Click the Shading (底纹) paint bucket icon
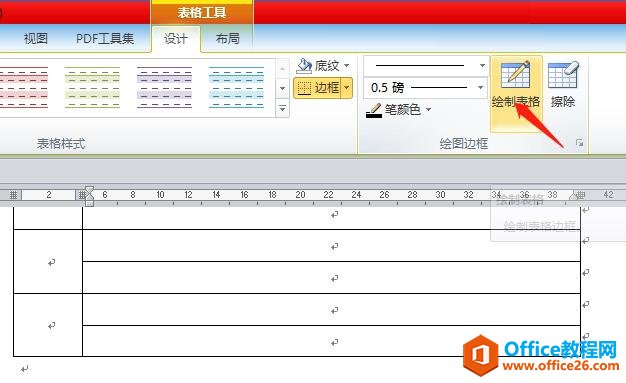 click(x=304, y=65)
